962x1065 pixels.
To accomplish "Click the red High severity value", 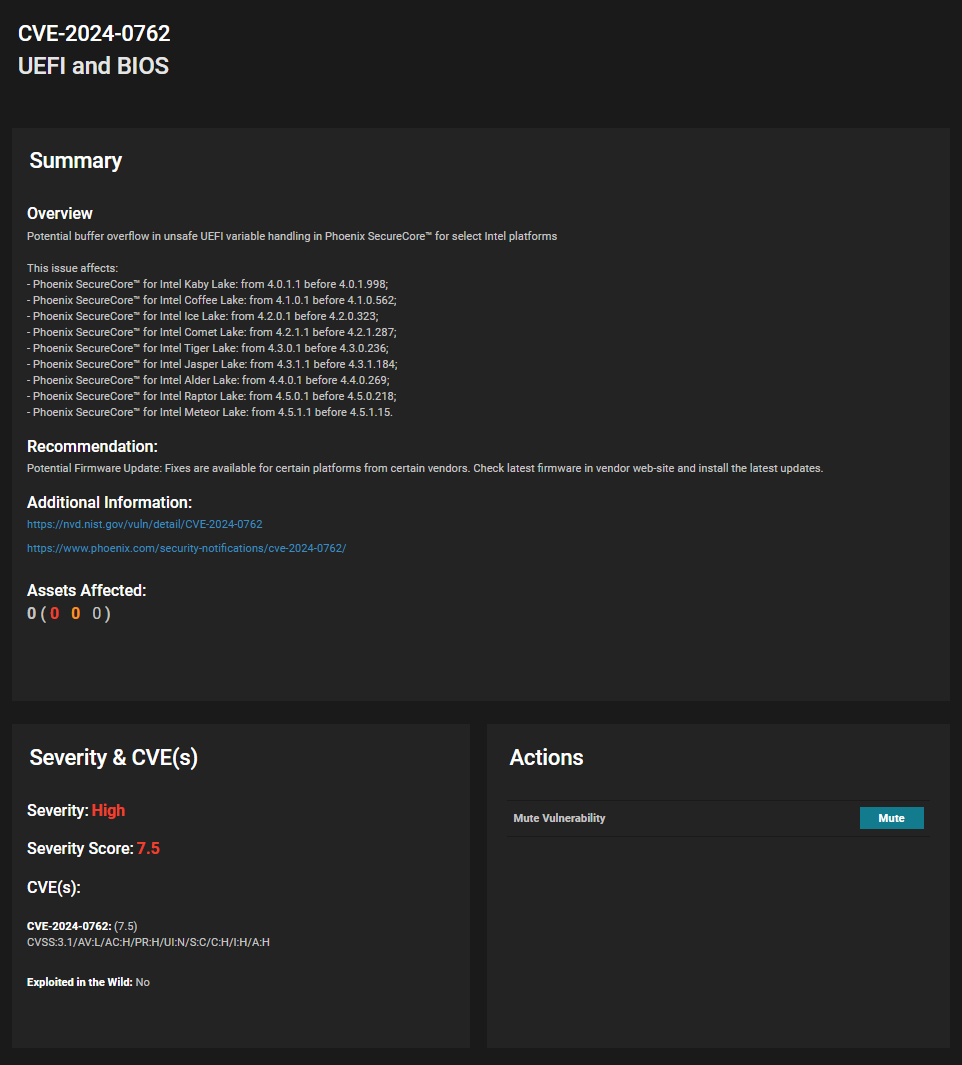I will coord(108,810).
